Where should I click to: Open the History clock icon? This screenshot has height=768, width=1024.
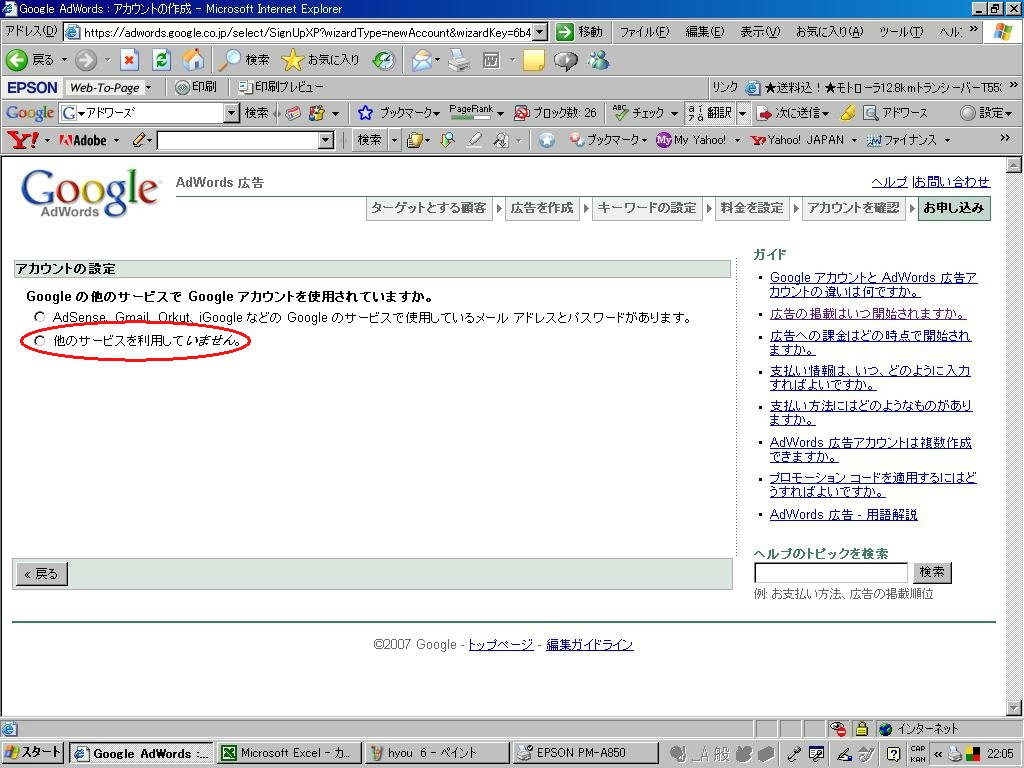click(384, 60)
